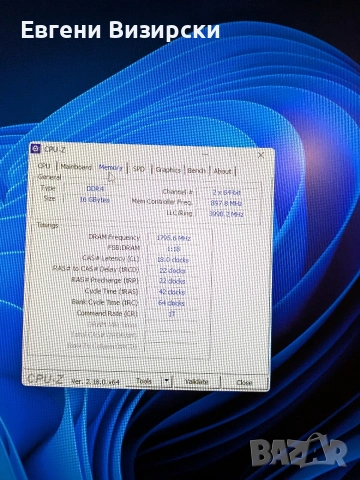Click the FSB:DRAM 1:18 ratio value

173,249
